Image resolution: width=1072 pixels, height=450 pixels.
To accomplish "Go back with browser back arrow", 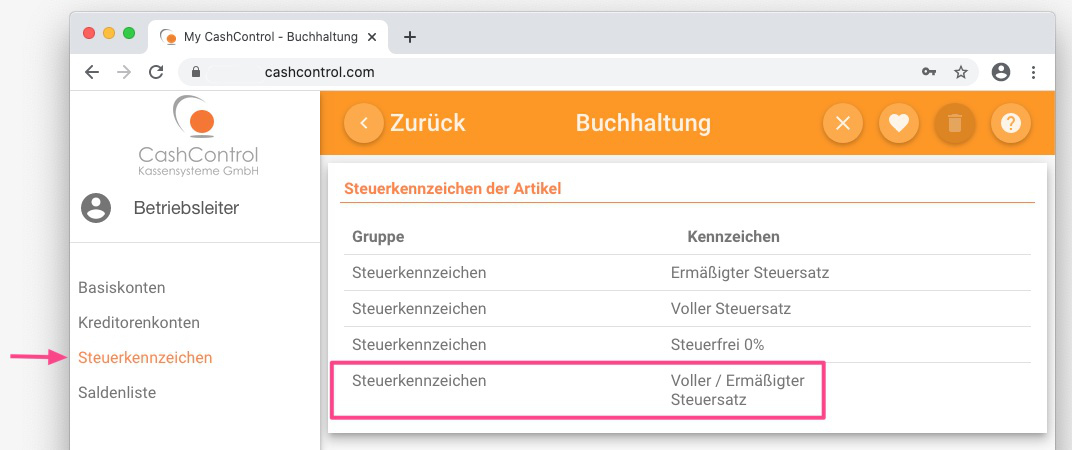I will tap(92, 72).
